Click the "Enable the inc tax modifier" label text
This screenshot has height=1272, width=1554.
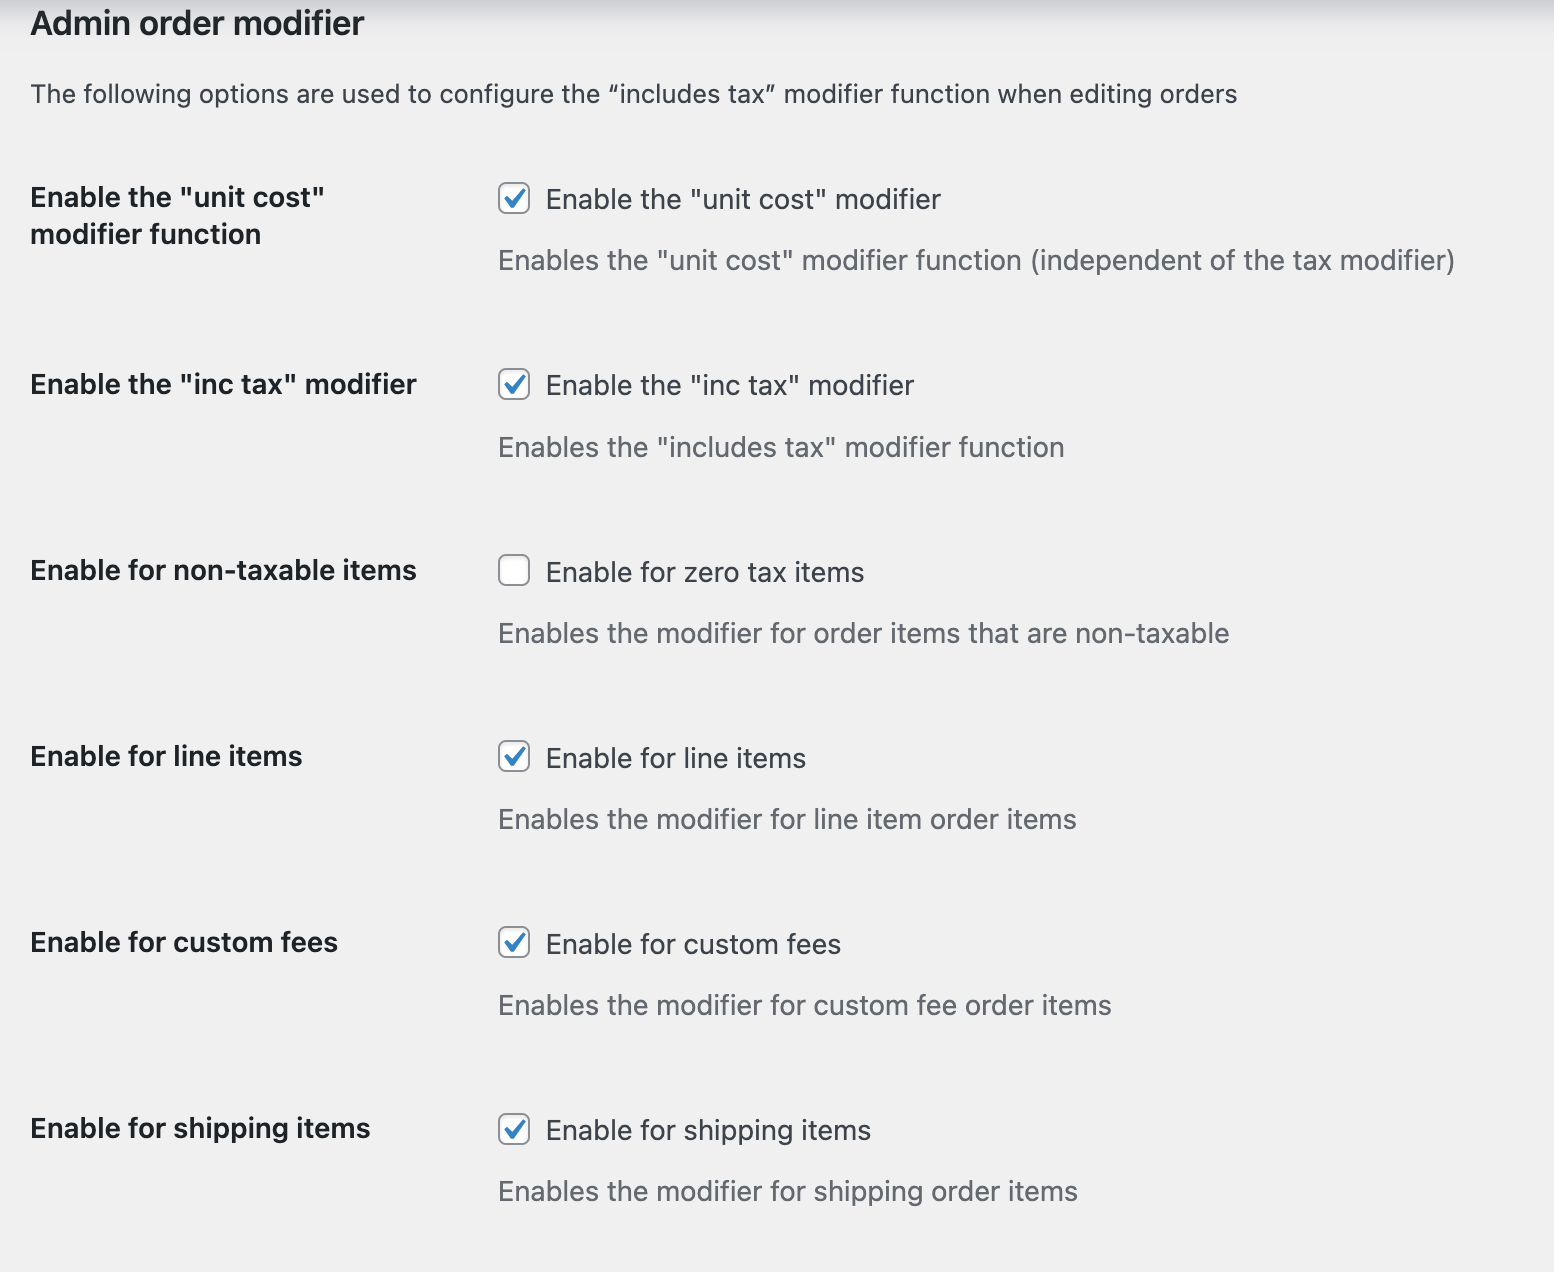pyautogui.click(x=728, y=385)
